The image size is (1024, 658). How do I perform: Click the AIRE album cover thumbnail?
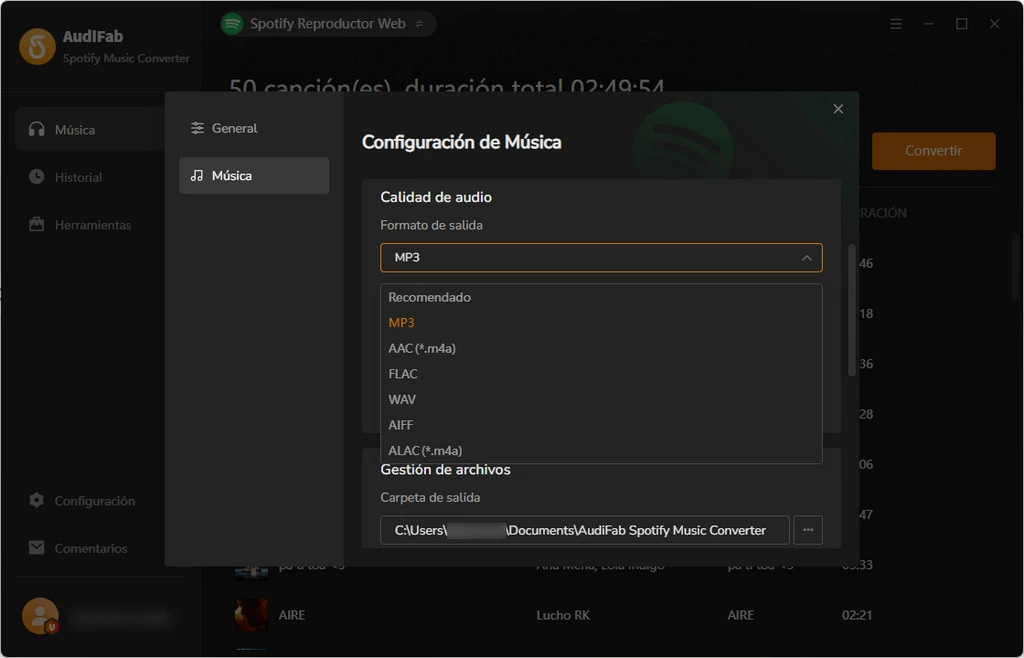(x=251, y=615)
